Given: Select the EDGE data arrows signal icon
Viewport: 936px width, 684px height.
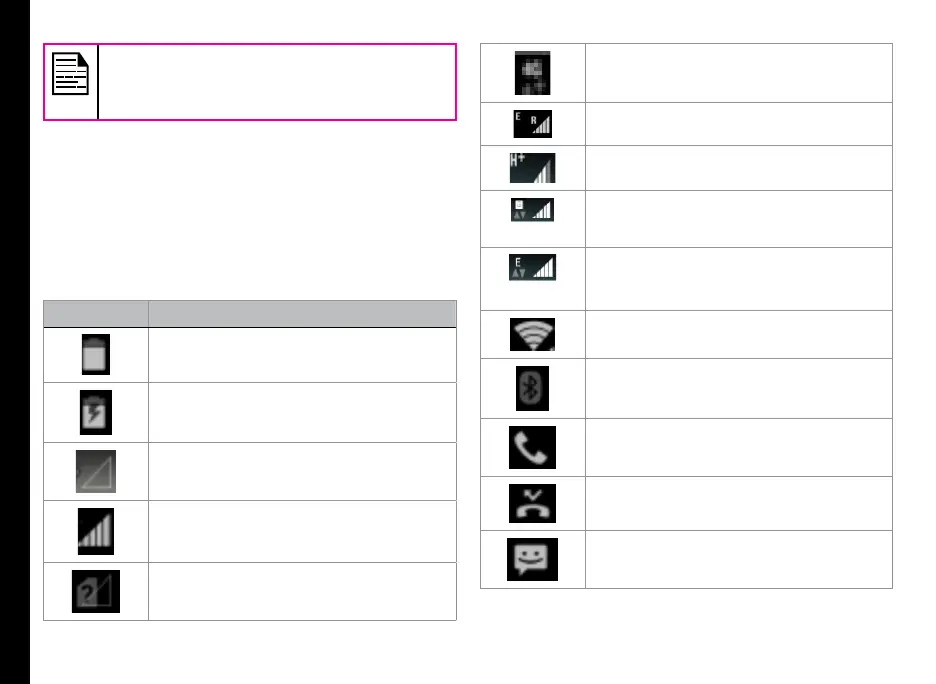Looking at the screenshot, I should [x=532, y=267].
